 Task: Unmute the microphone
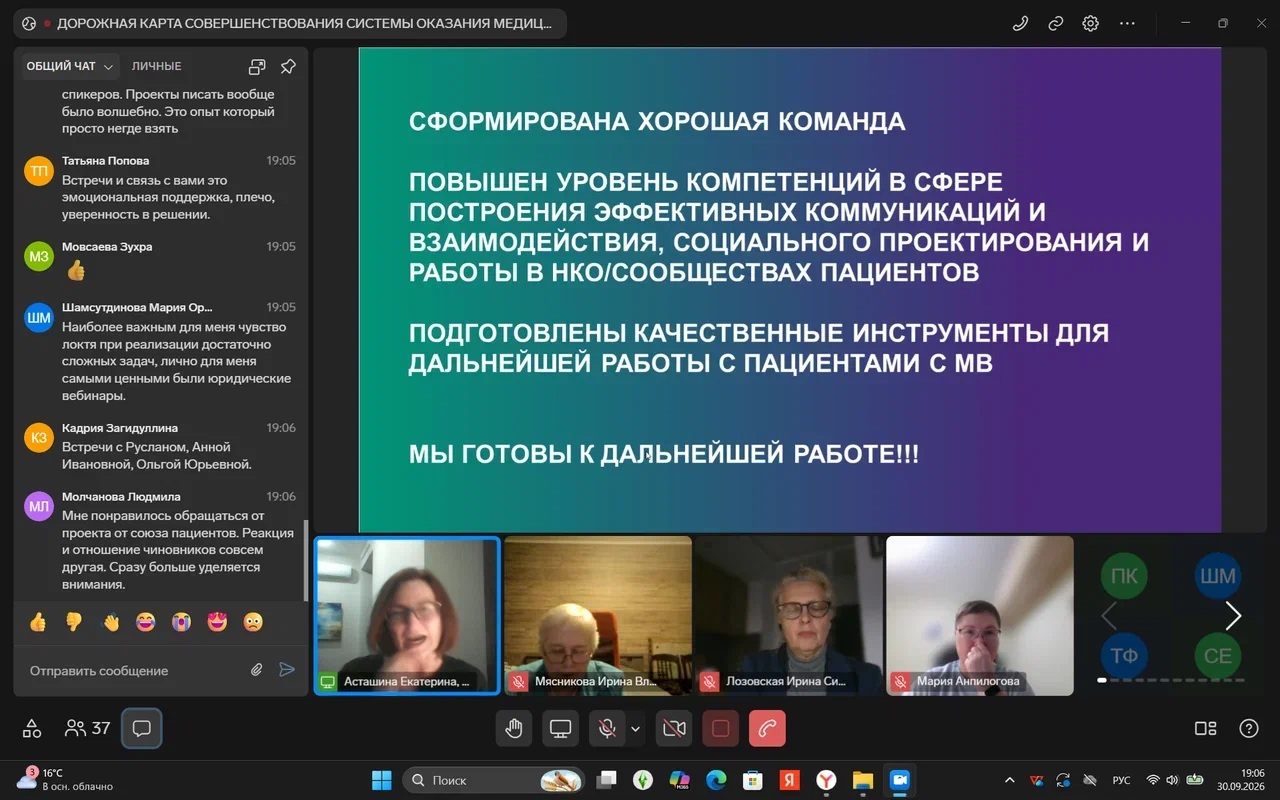click(606, 728)
